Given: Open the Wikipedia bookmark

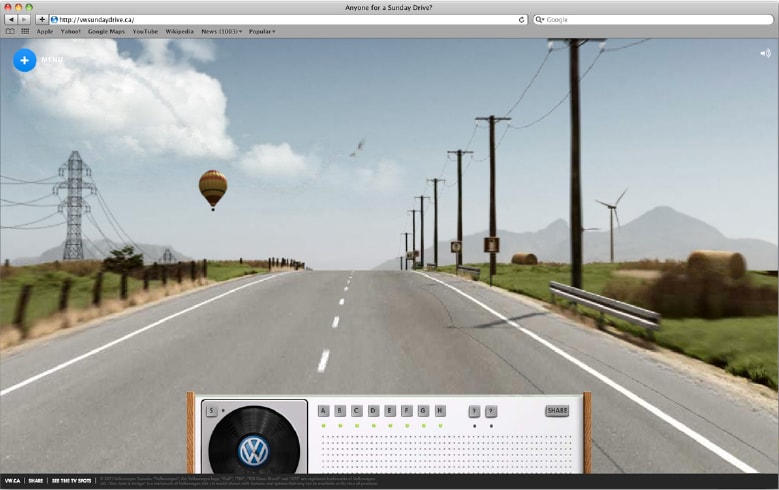Looking at the screenshot, I should coord(179,31).
